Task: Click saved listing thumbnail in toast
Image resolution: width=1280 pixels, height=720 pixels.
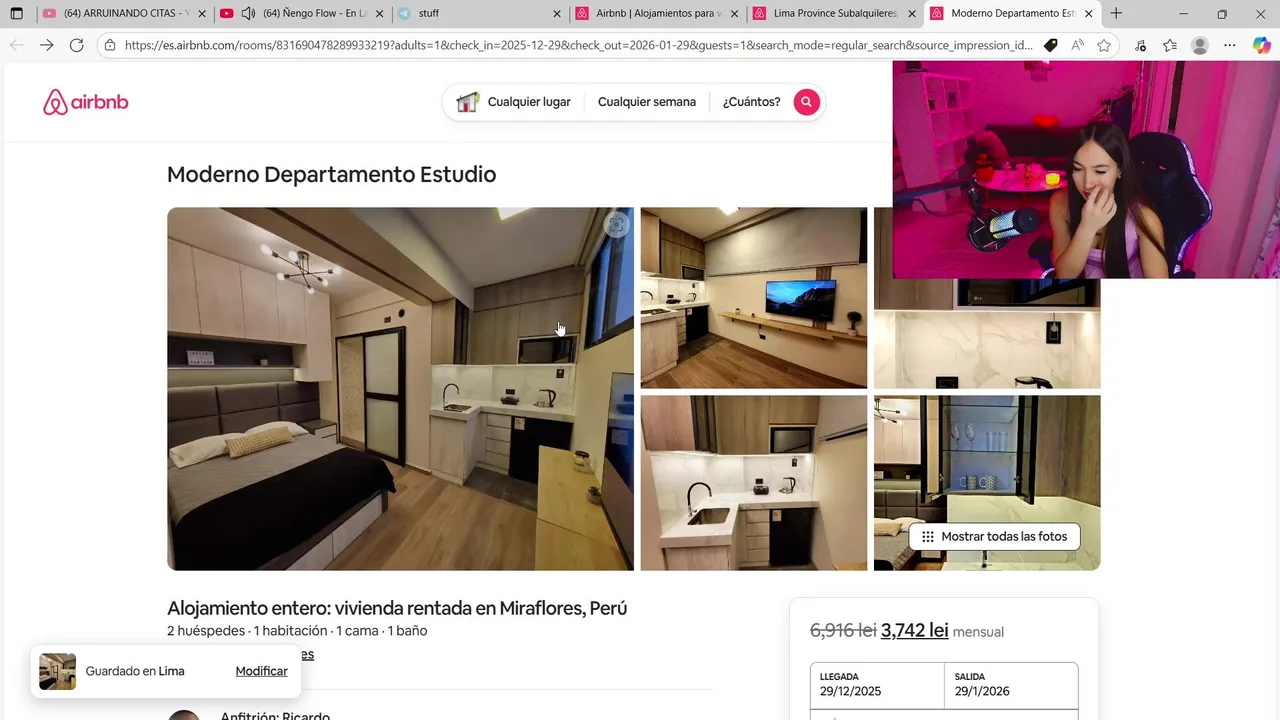Action: 58,671
